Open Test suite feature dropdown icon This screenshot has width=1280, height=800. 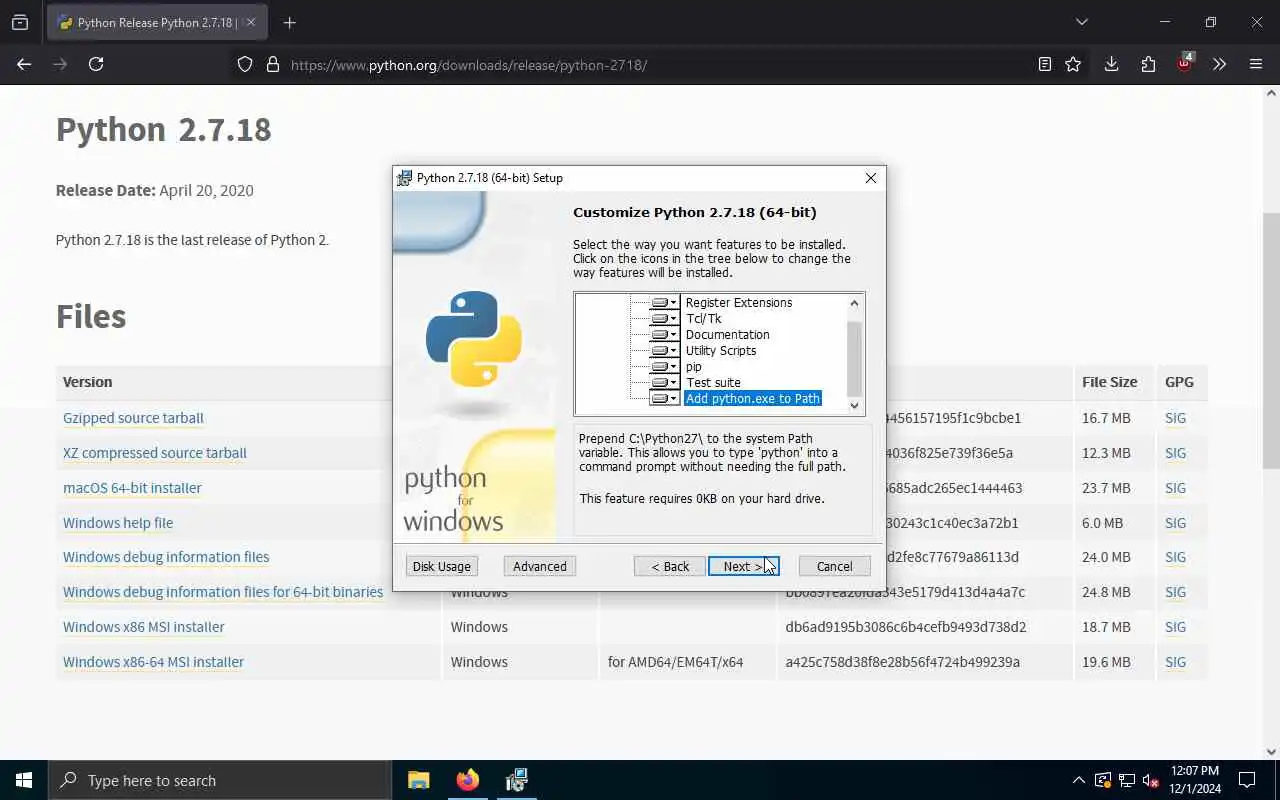(x=664, y=382)
